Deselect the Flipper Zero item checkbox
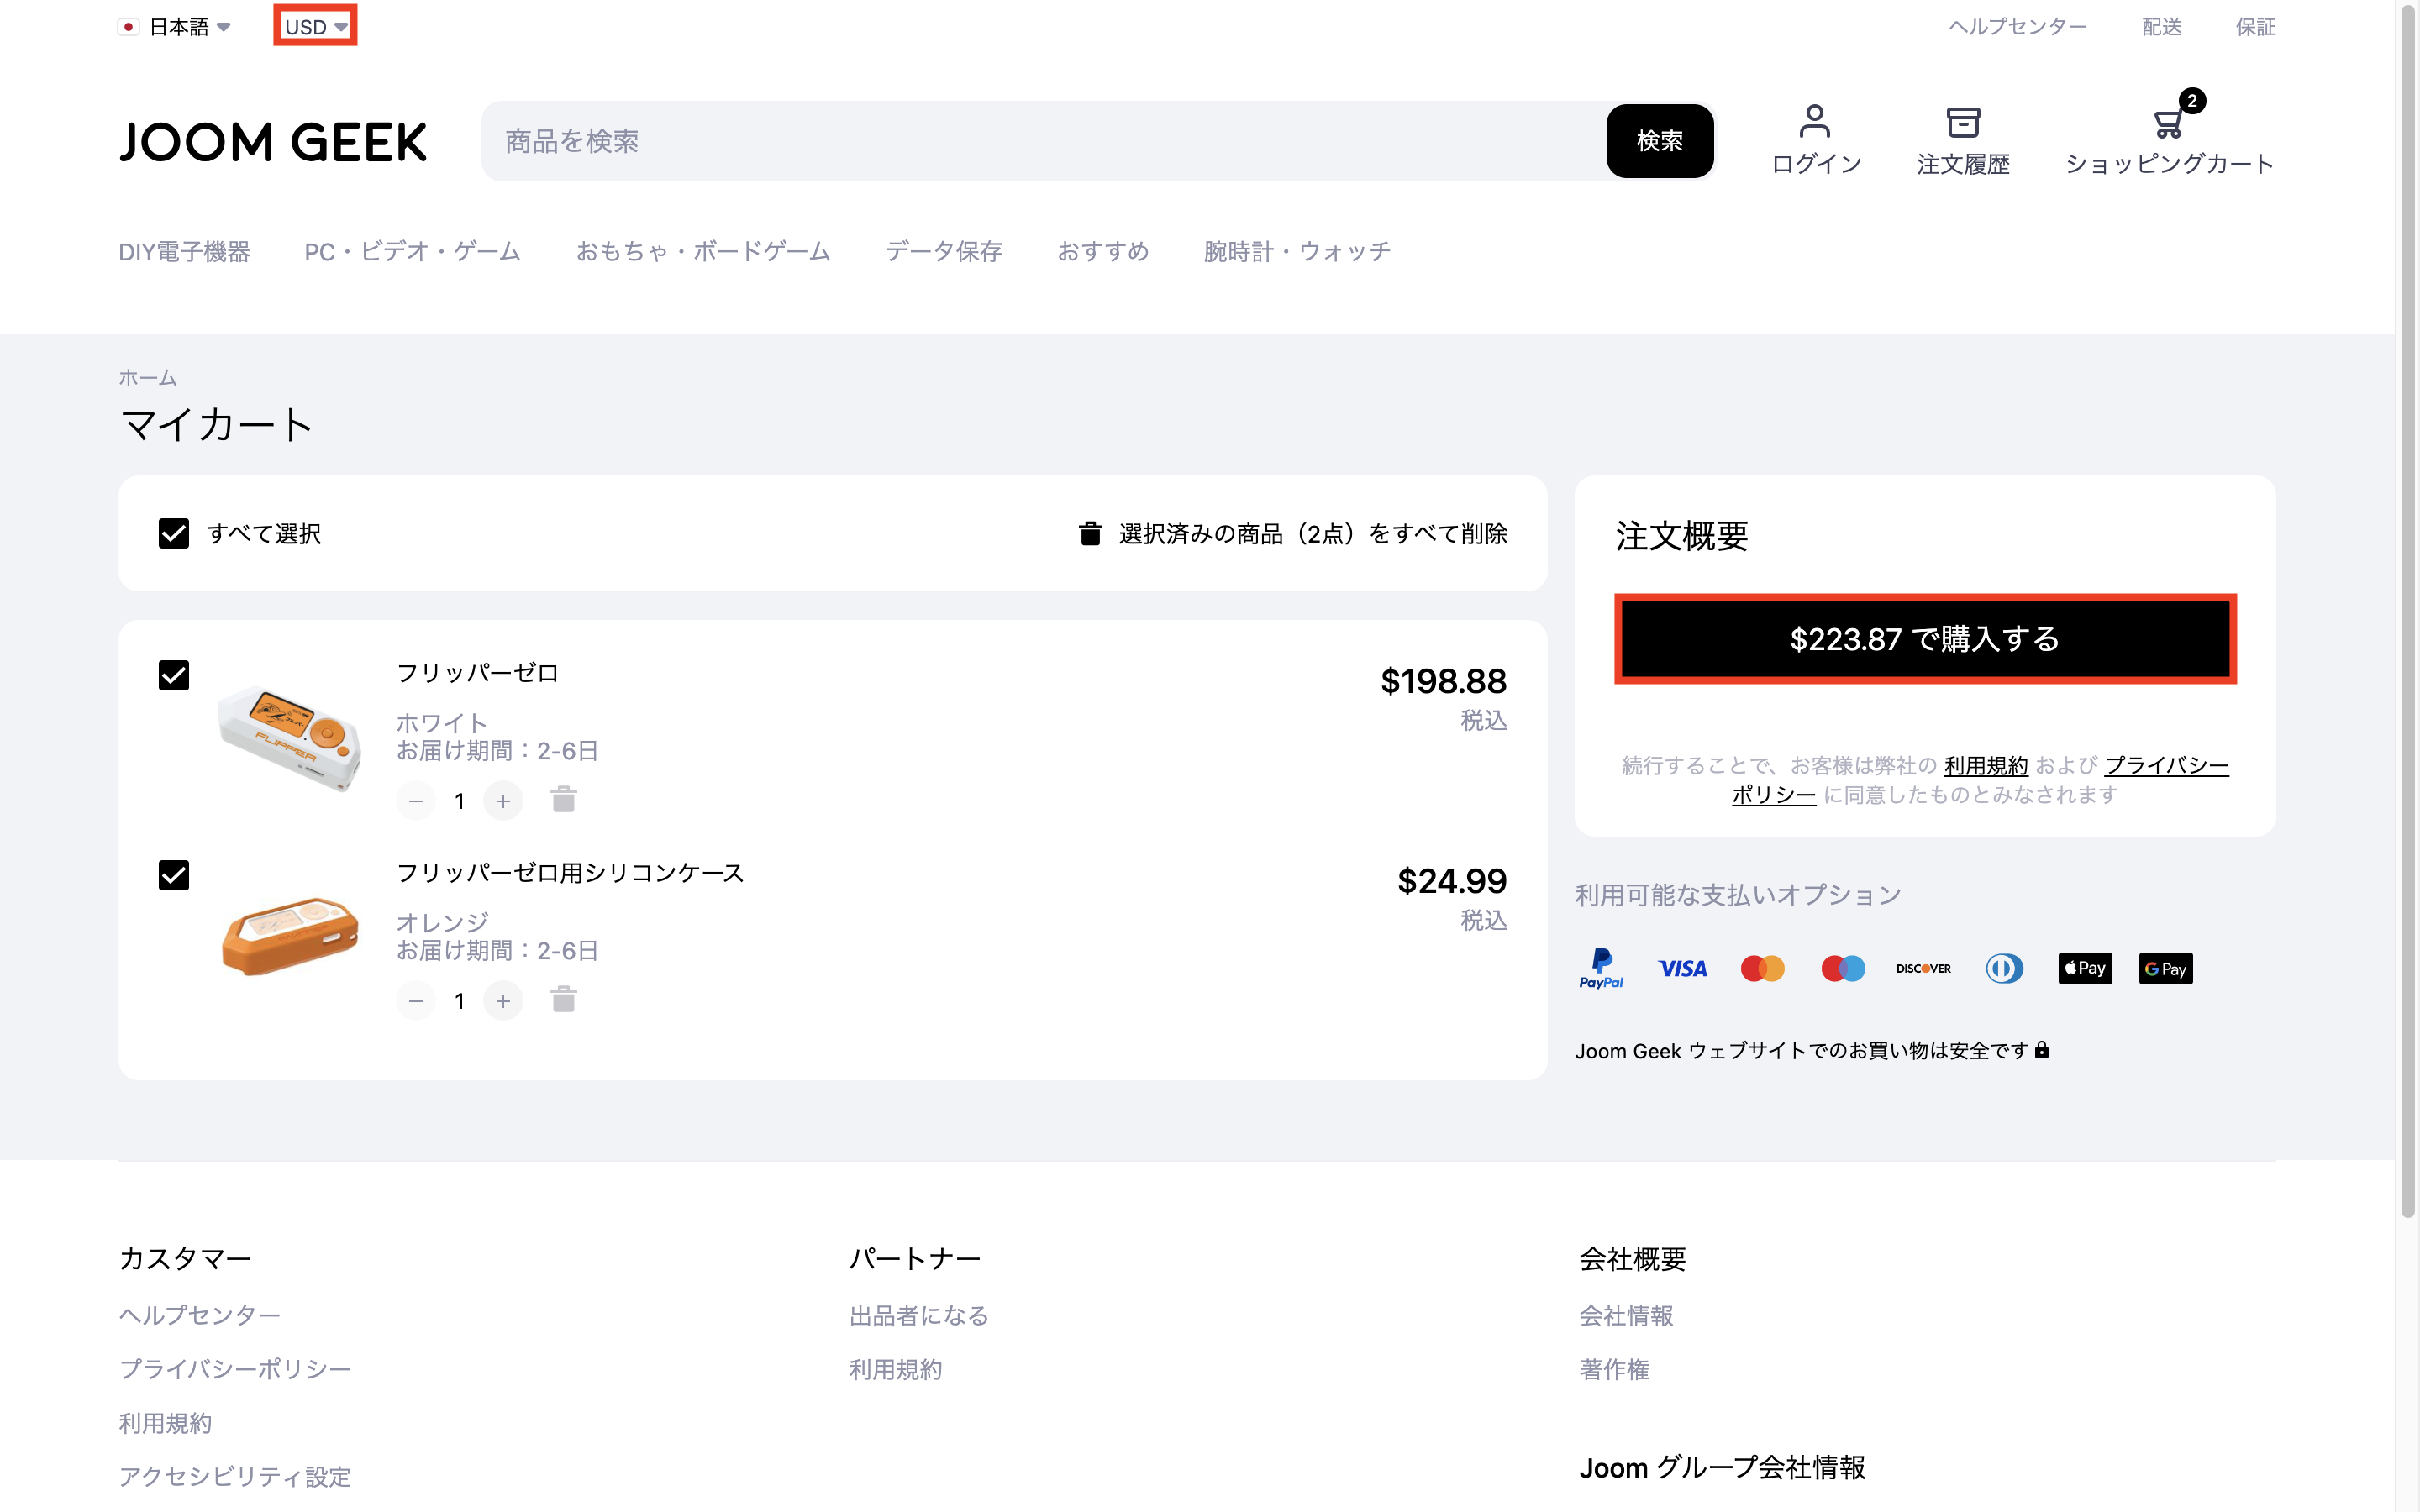This screenshot has height=1512, width=2420. tap(173, 675)
